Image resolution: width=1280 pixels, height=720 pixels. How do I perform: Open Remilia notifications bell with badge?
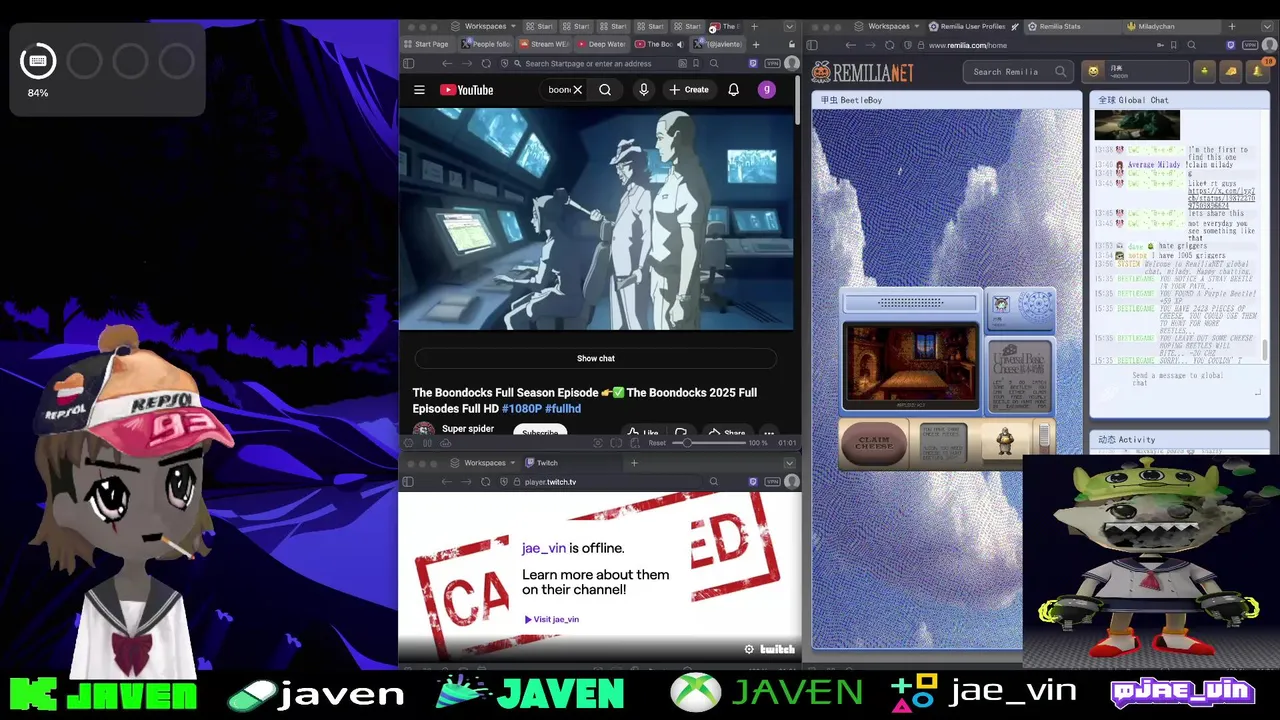tap(1258, 71)
